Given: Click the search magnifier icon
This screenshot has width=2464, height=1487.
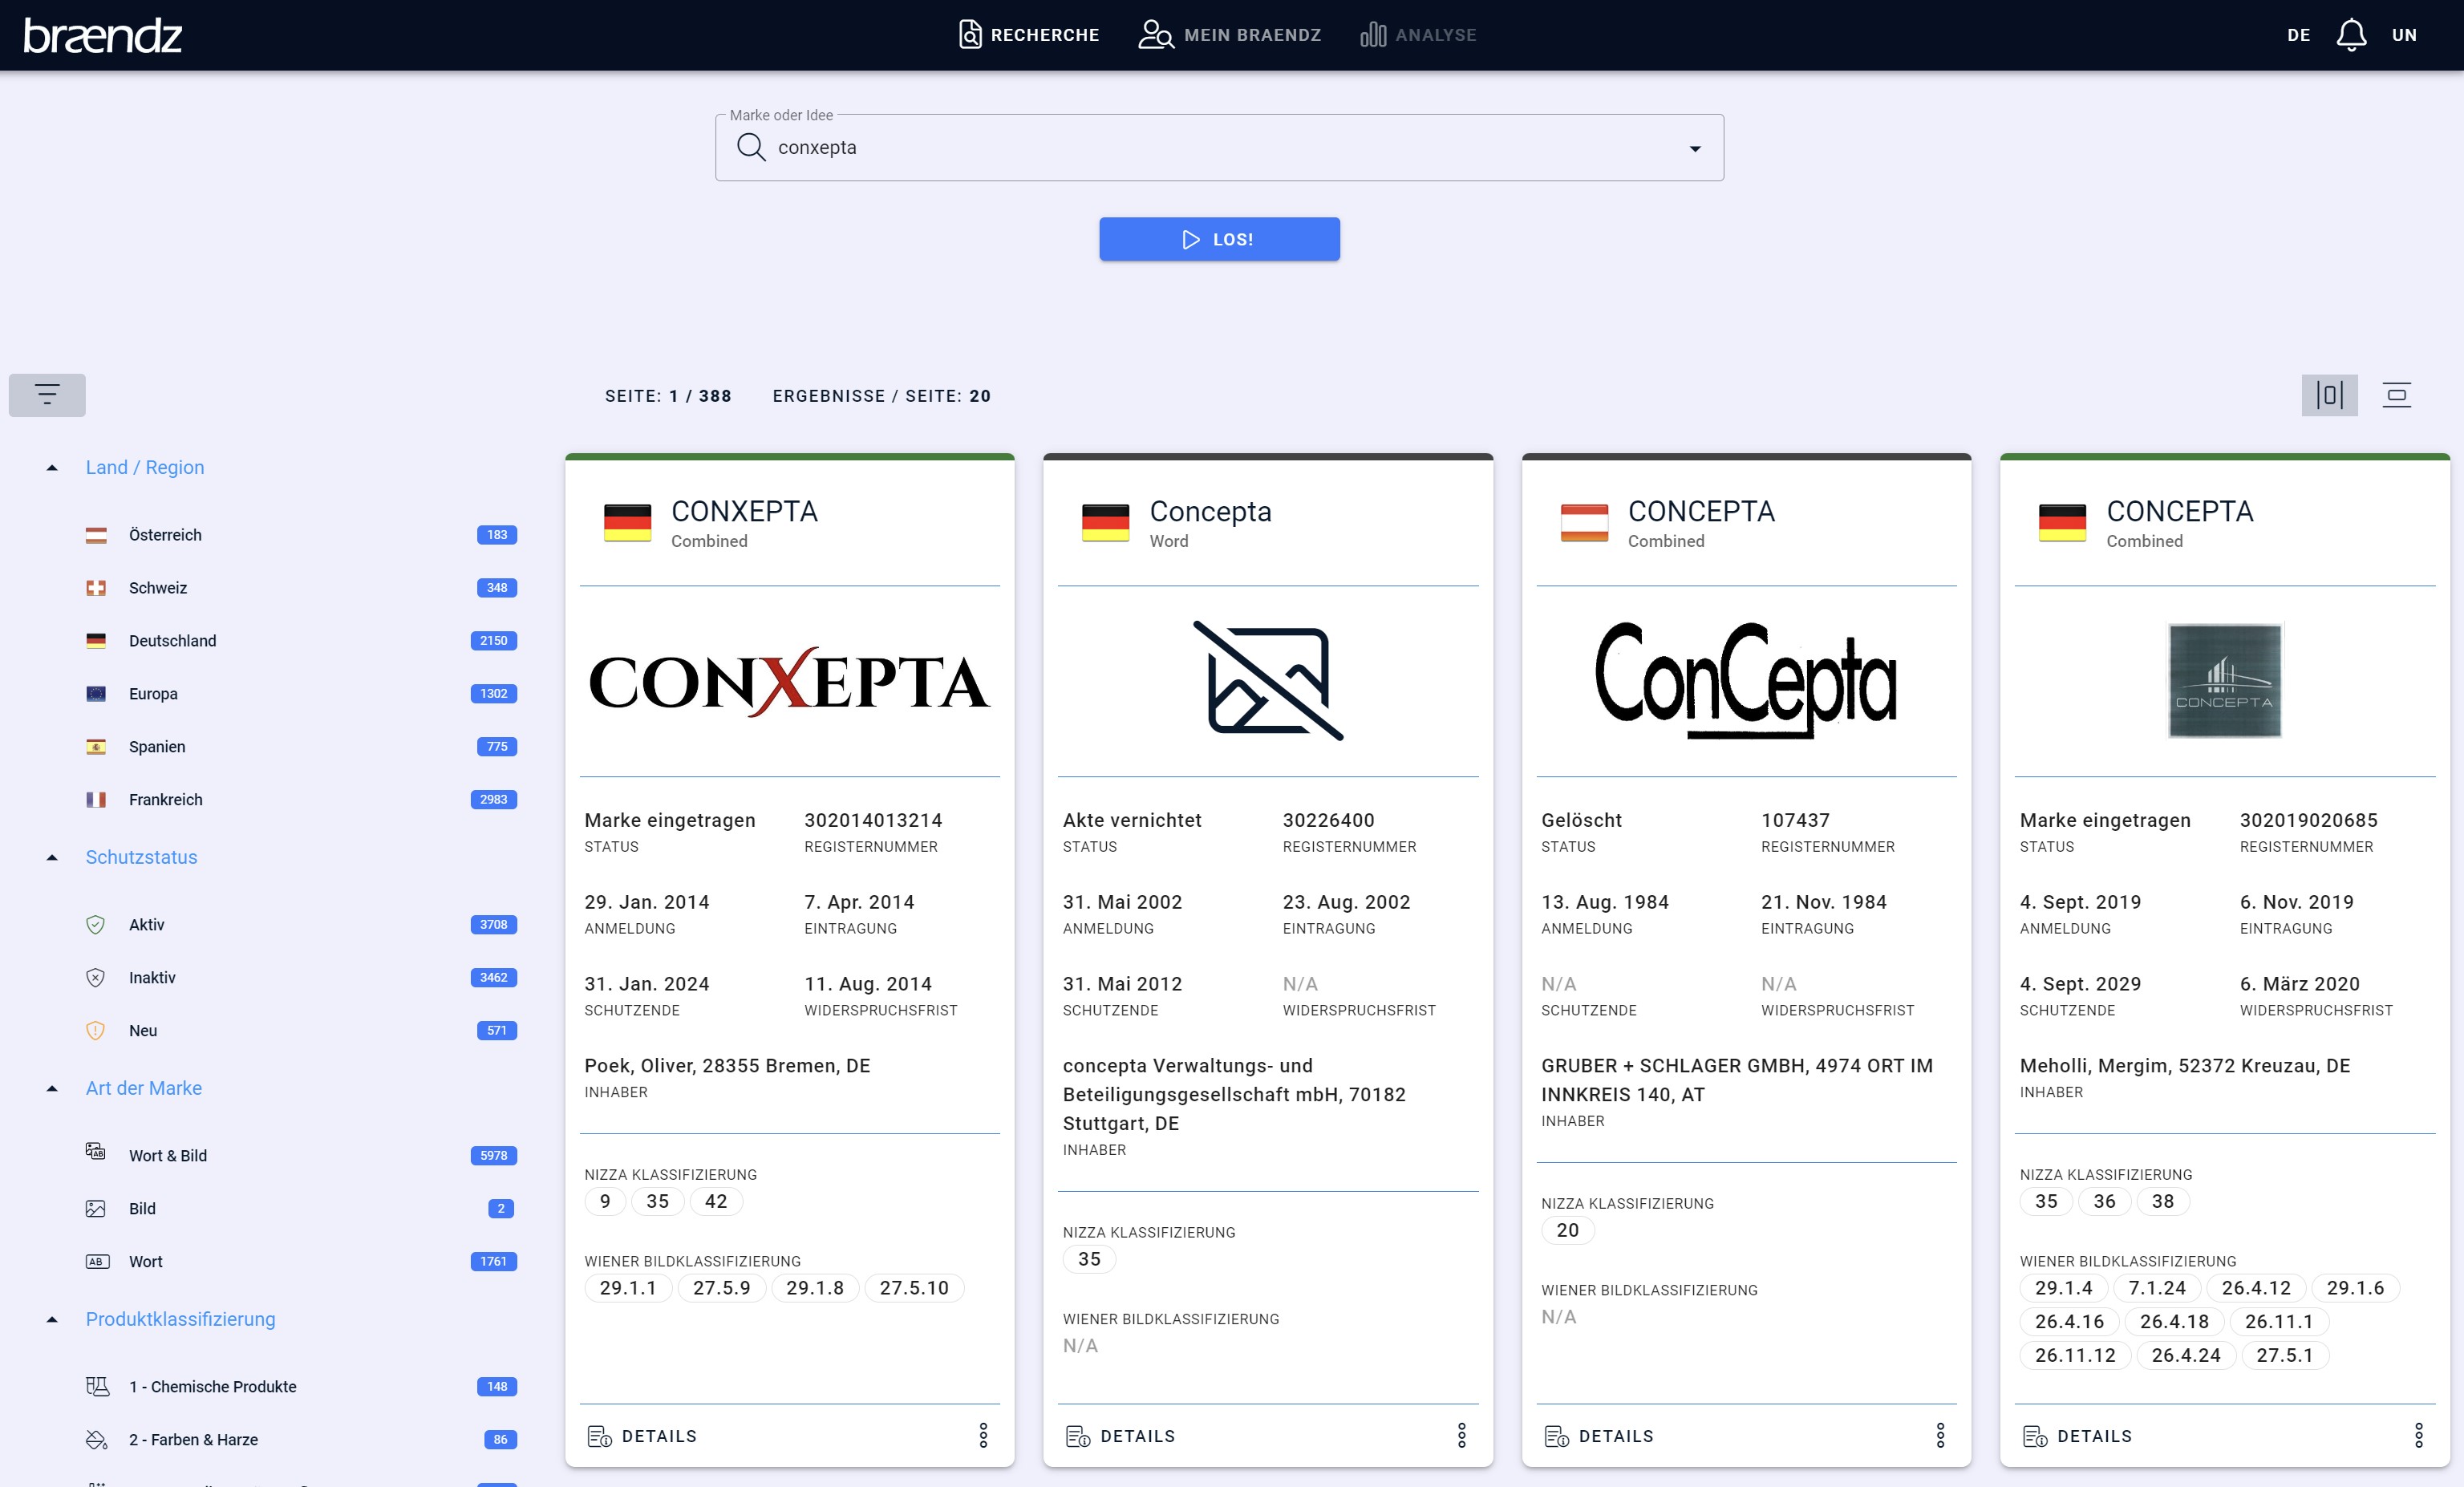Looking at the screenshot, I should pos(751,147).
